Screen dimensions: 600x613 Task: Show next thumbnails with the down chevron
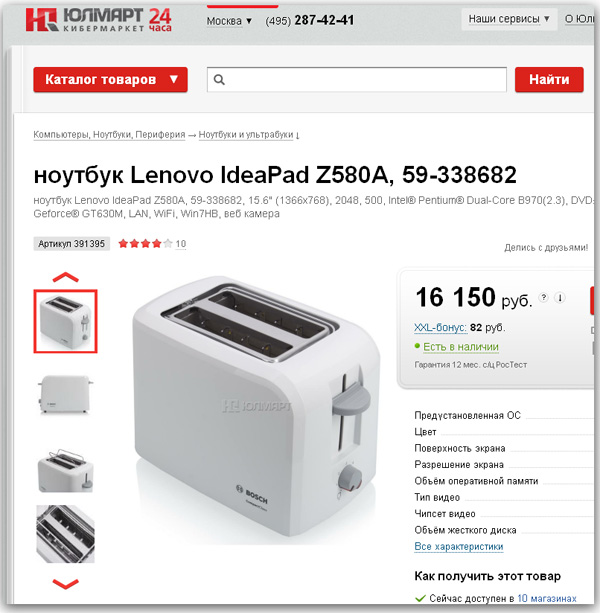(66, 584)
